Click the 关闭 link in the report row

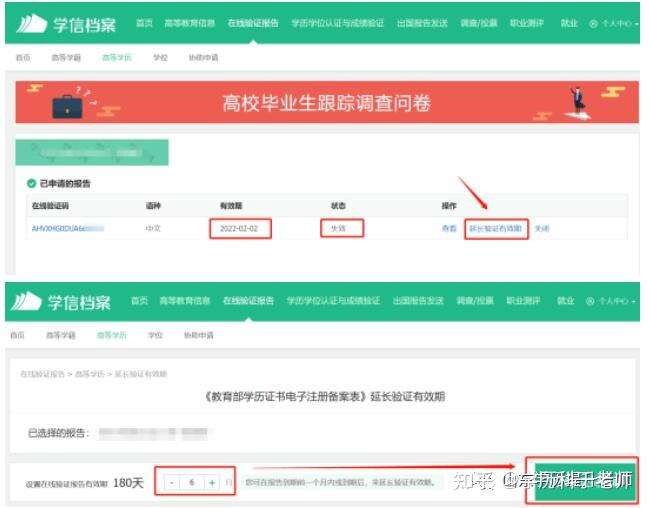[542, 228]
